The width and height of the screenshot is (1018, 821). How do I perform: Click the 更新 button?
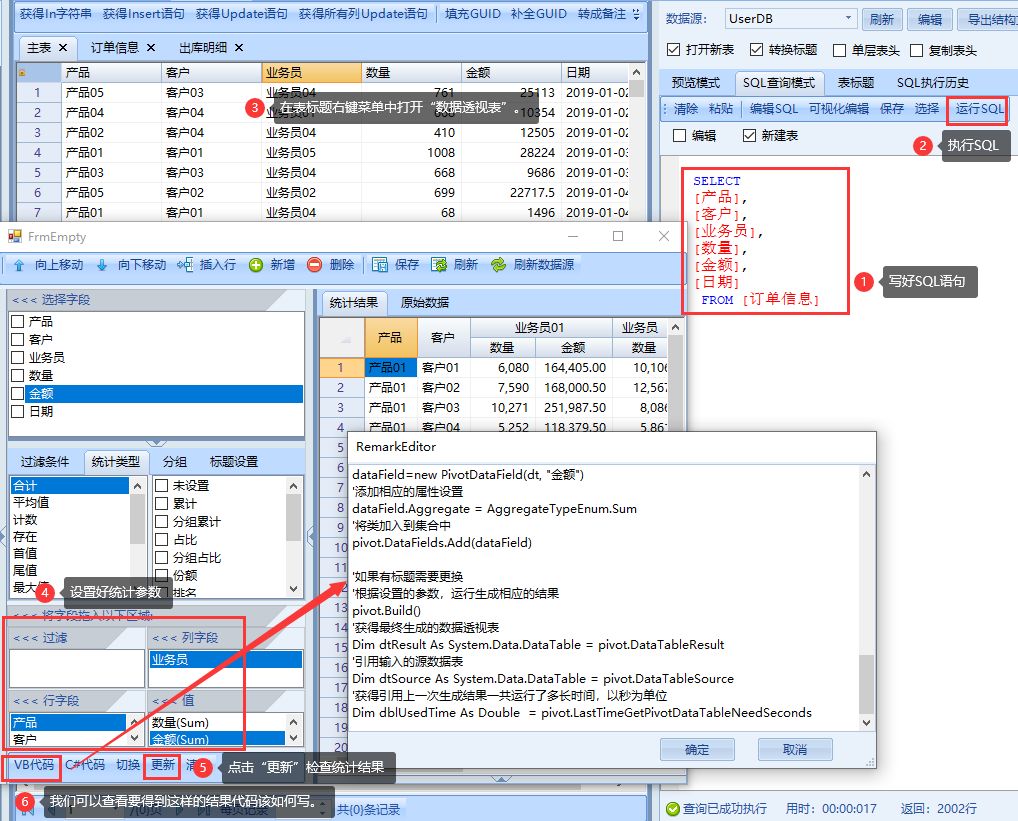point(163,765)
